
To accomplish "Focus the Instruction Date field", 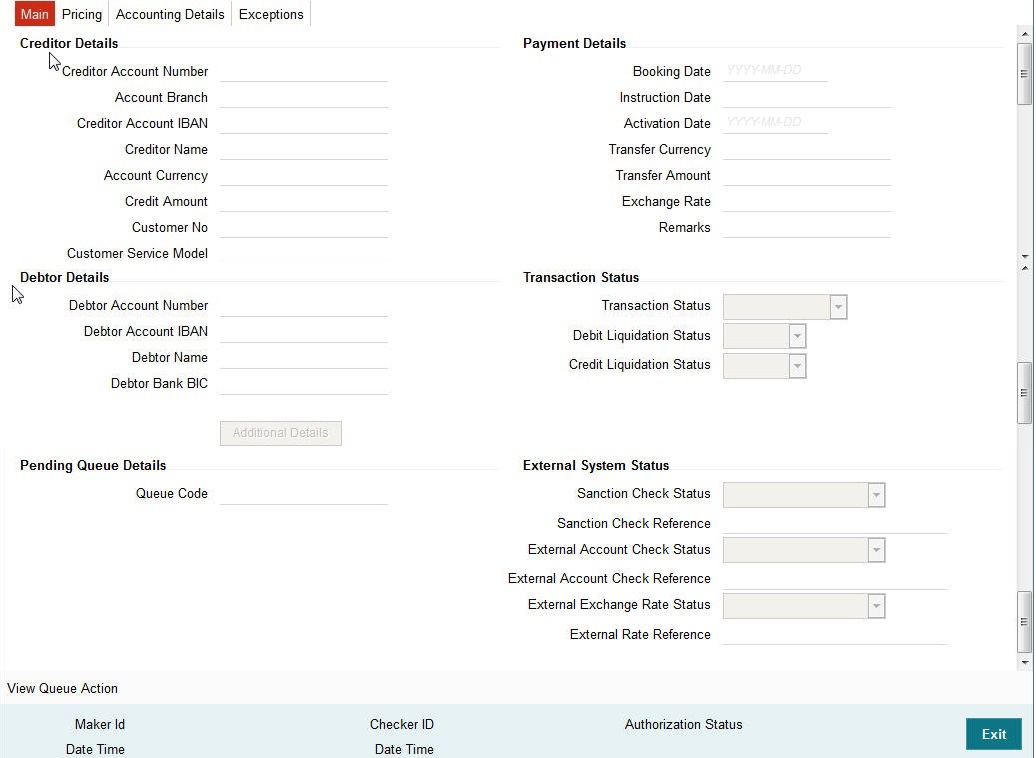I will click(807, 96).
